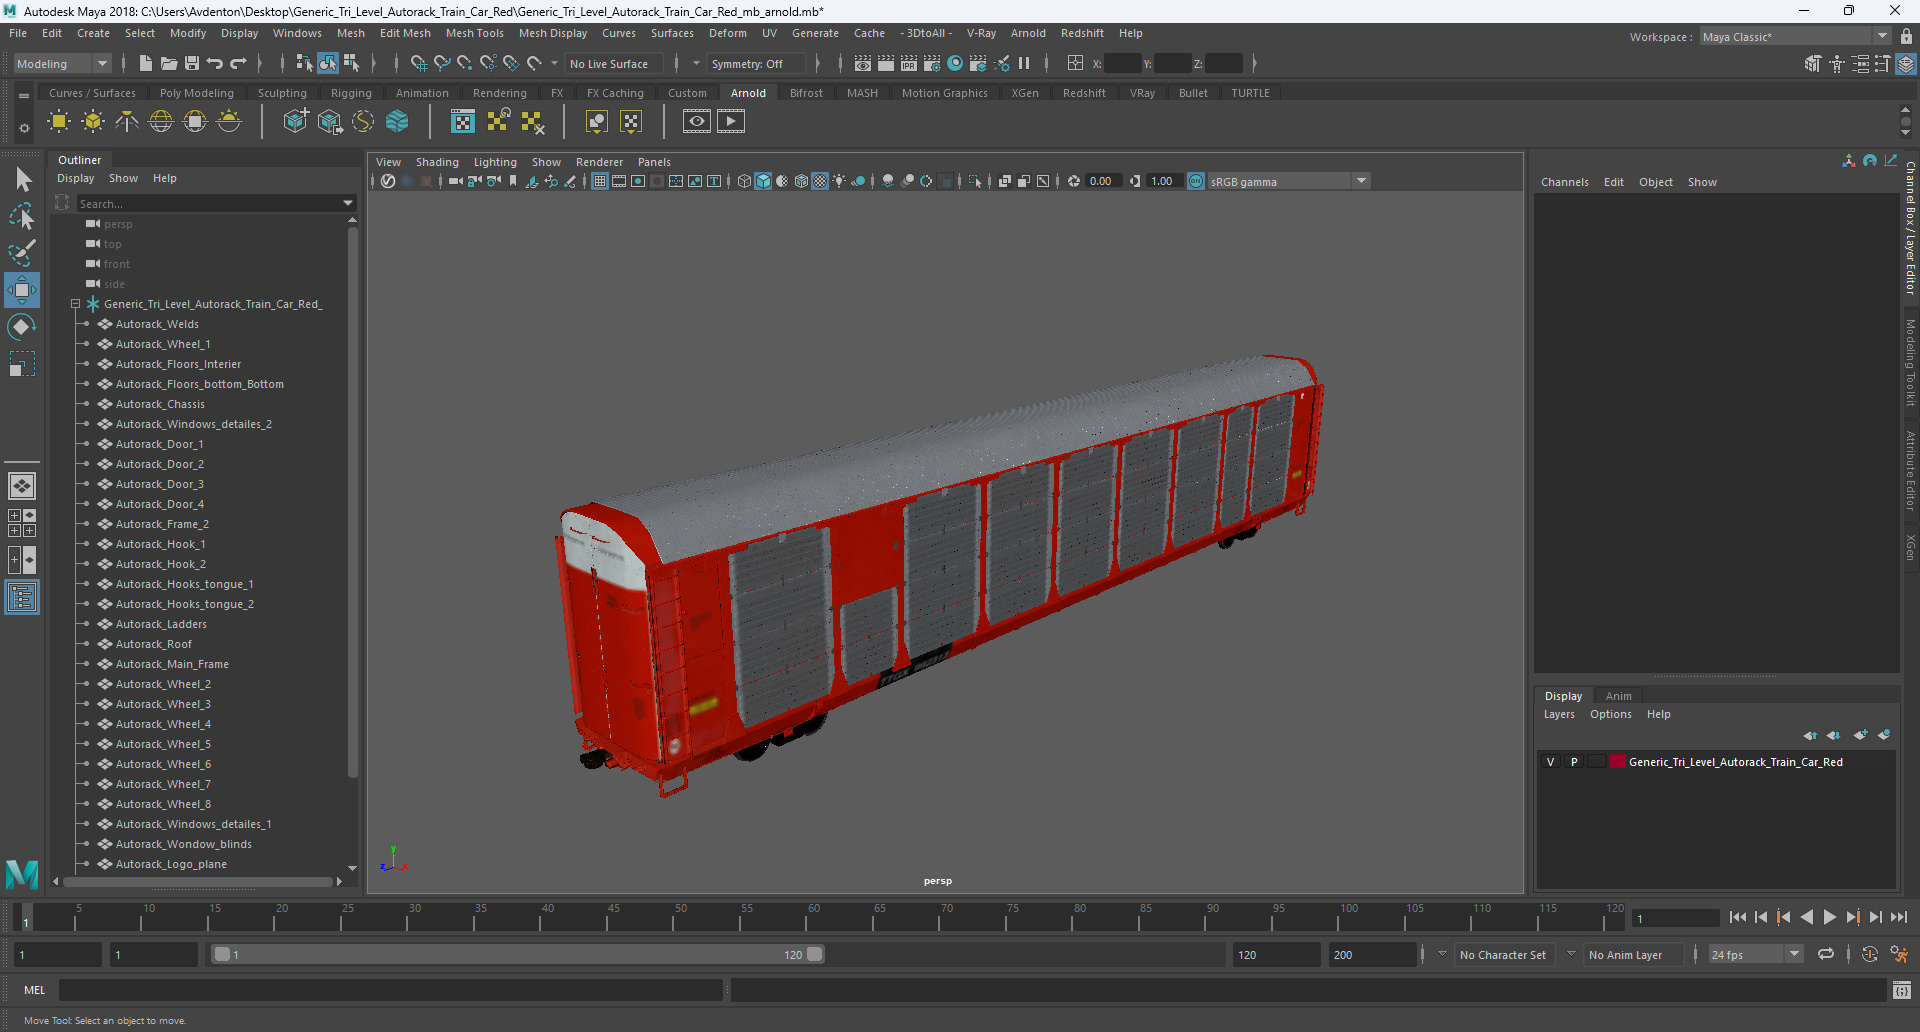
Task: Toggle the Channel Box layer editor icon
Action: click(x=1906, y=64)
